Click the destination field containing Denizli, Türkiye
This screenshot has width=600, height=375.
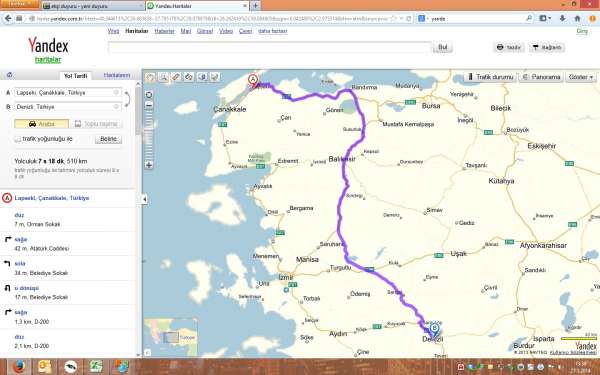click(68, 107)
